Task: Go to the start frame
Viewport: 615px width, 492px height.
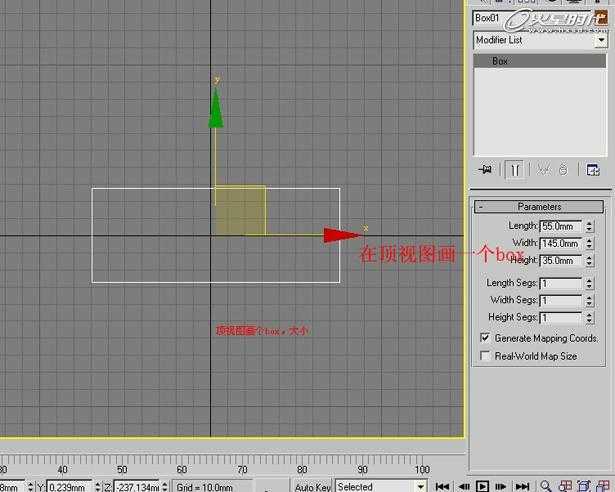Action: point(442,487)
